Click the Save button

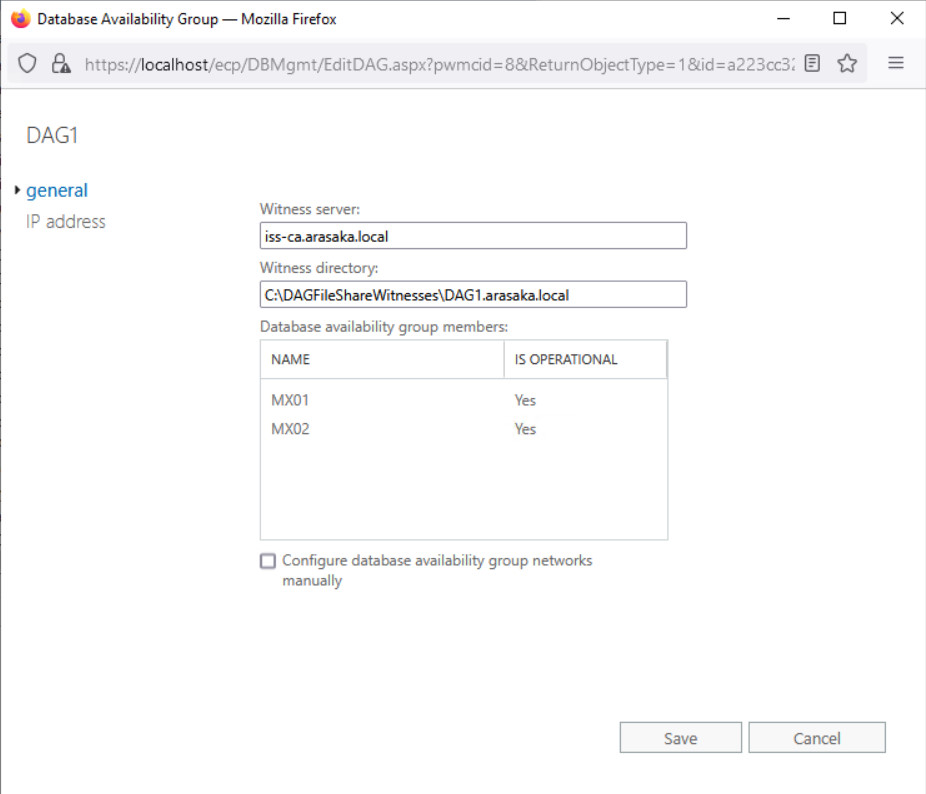pos(680,738)
